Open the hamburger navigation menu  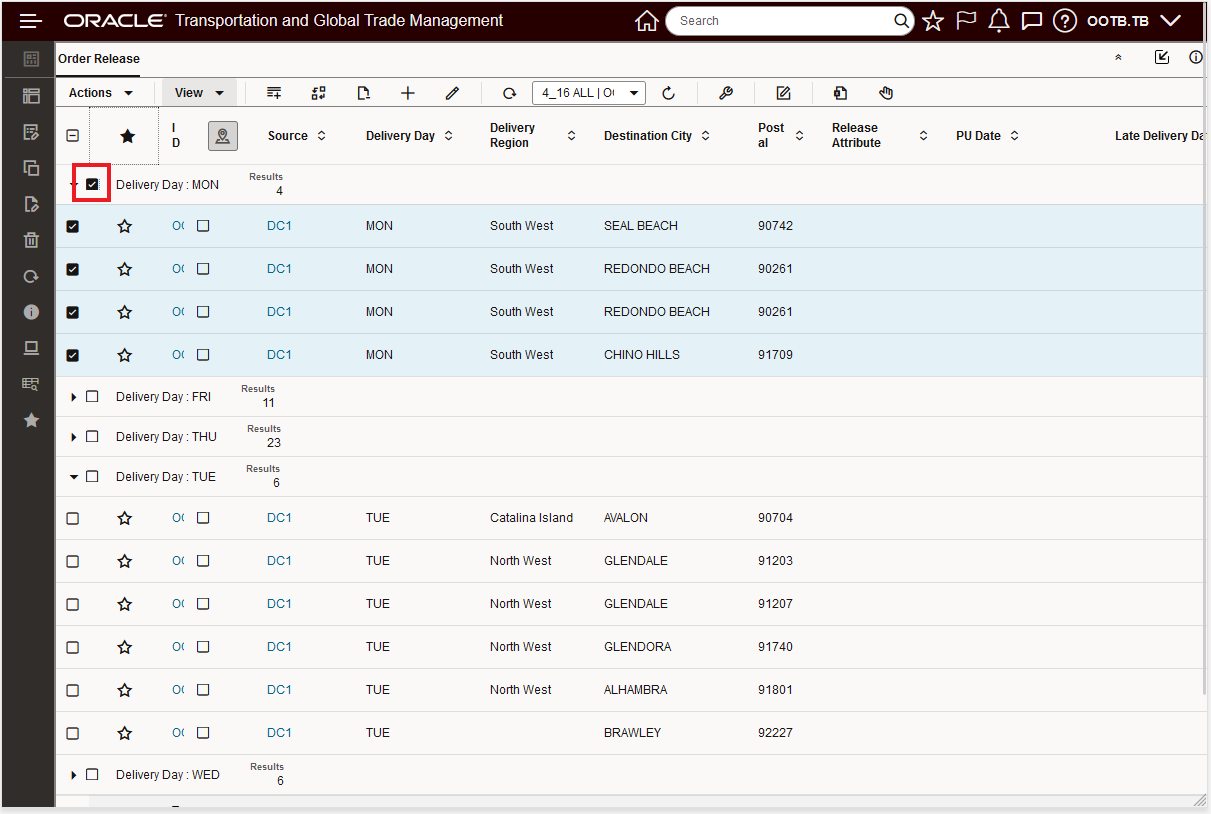pyautogui.click(x=31, y=21)
